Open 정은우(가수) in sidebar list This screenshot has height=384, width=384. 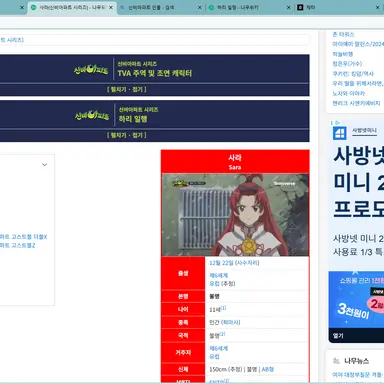[347, 64]
